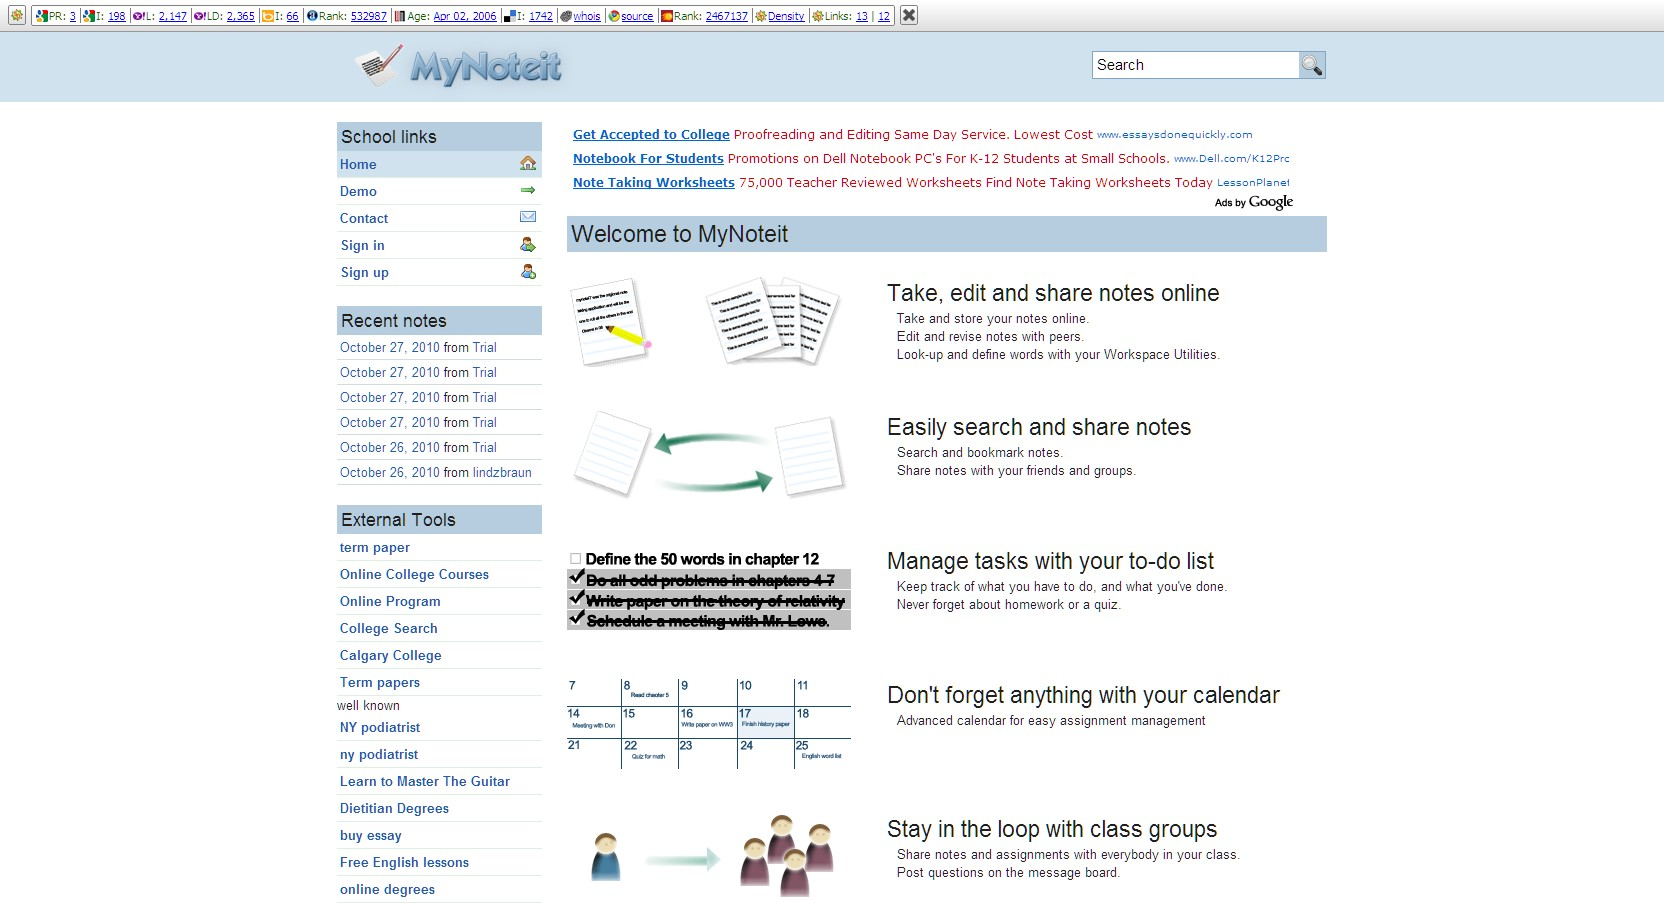Select the Home house icon
1664x906 pixels.
point(527,164)
